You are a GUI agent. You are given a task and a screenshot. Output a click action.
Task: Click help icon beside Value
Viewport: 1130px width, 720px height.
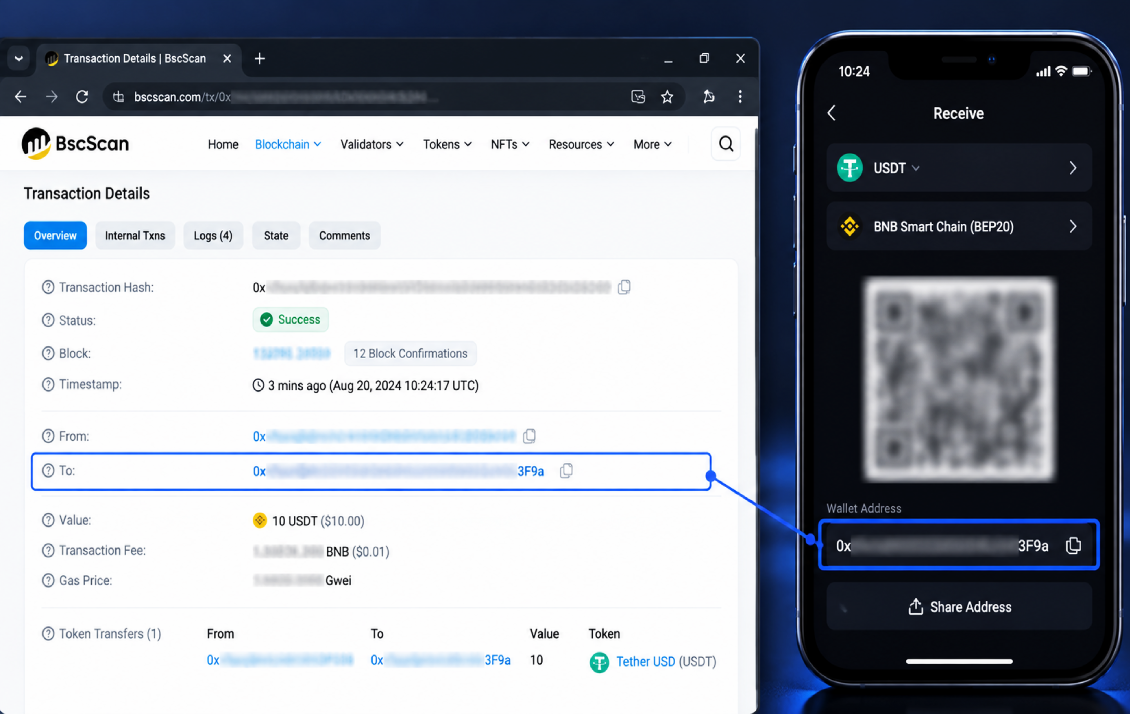pos(48,520)
